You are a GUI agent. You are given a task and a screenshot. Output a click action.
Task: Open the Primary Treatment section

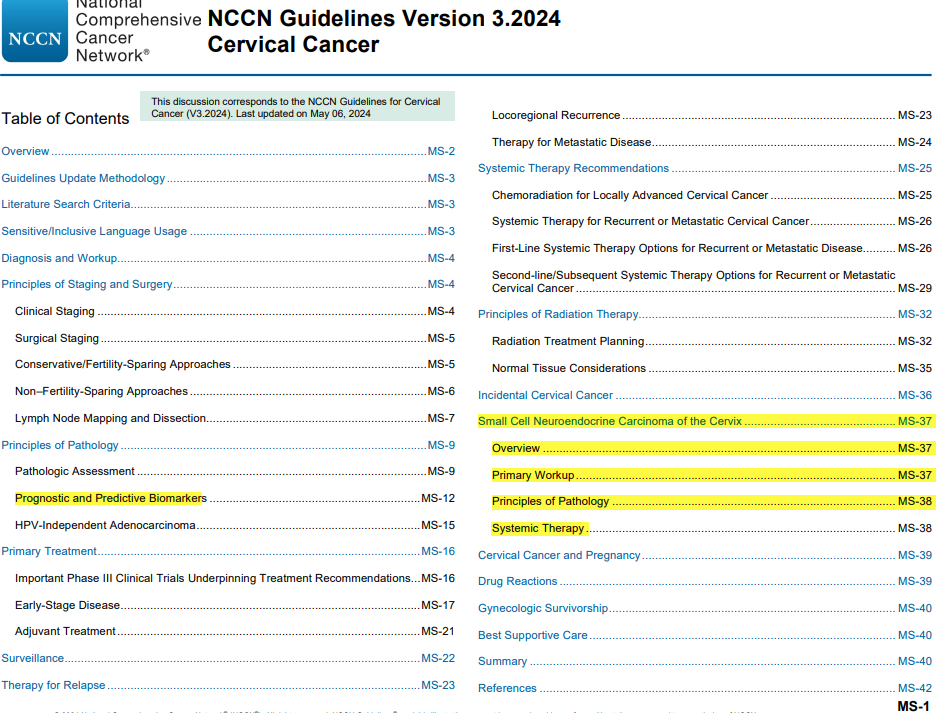[x=228, y=551]
